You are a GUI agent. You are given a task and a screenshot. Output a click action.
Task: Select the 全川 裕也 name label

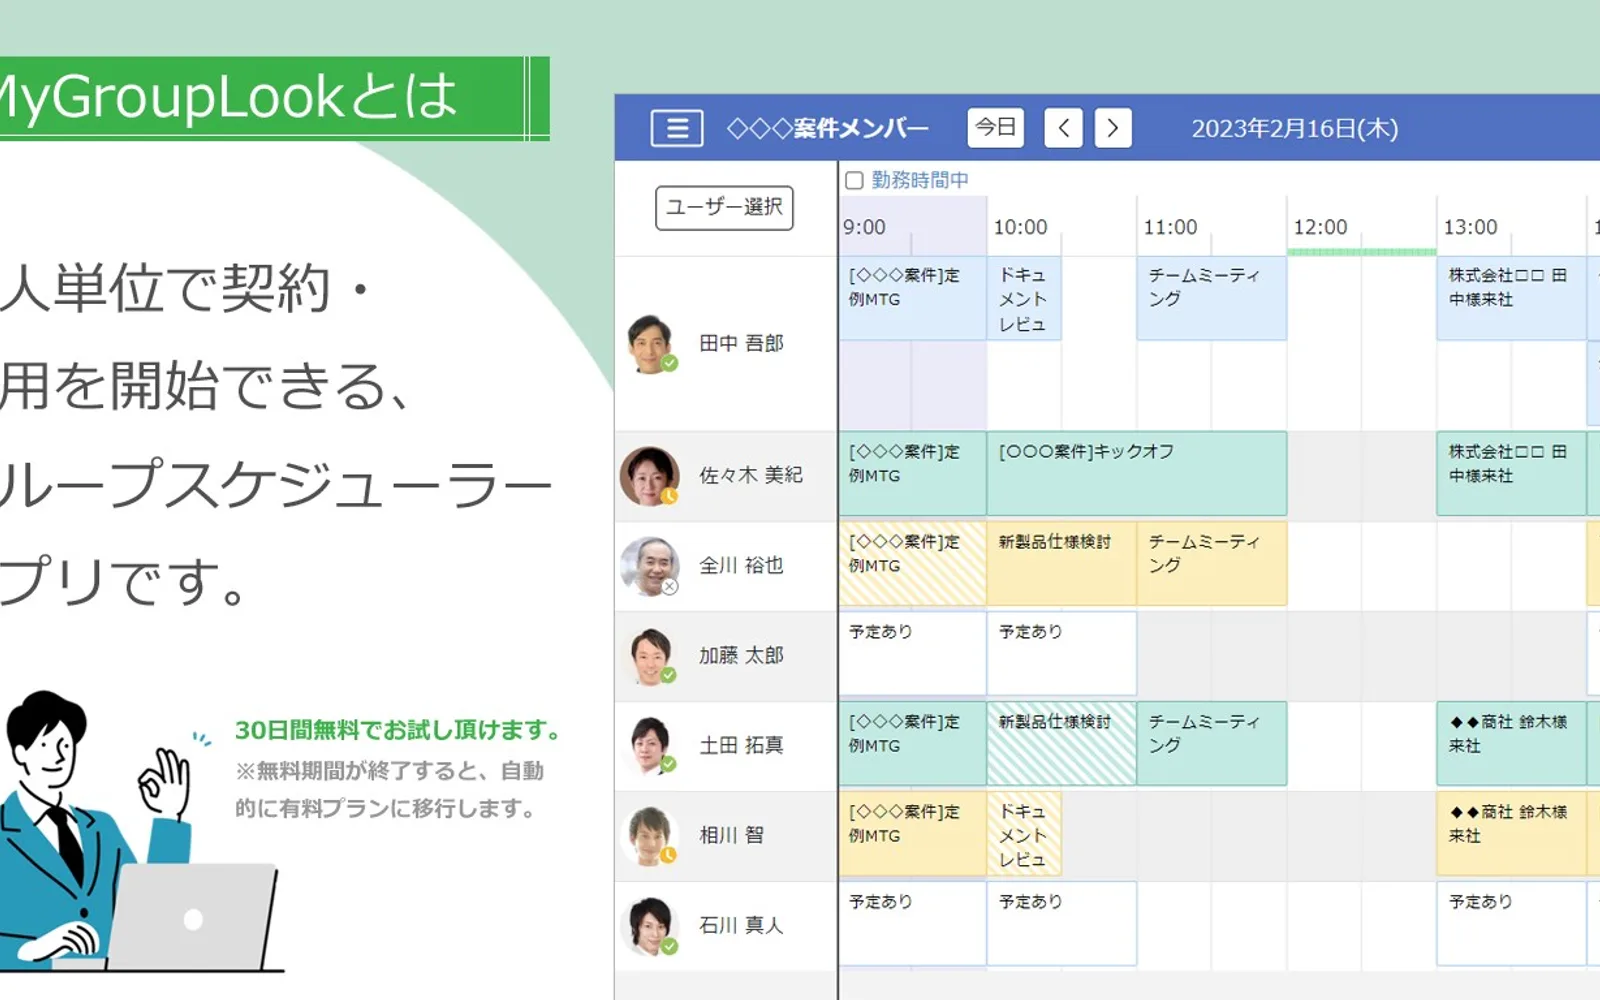[x=741, y=565]
